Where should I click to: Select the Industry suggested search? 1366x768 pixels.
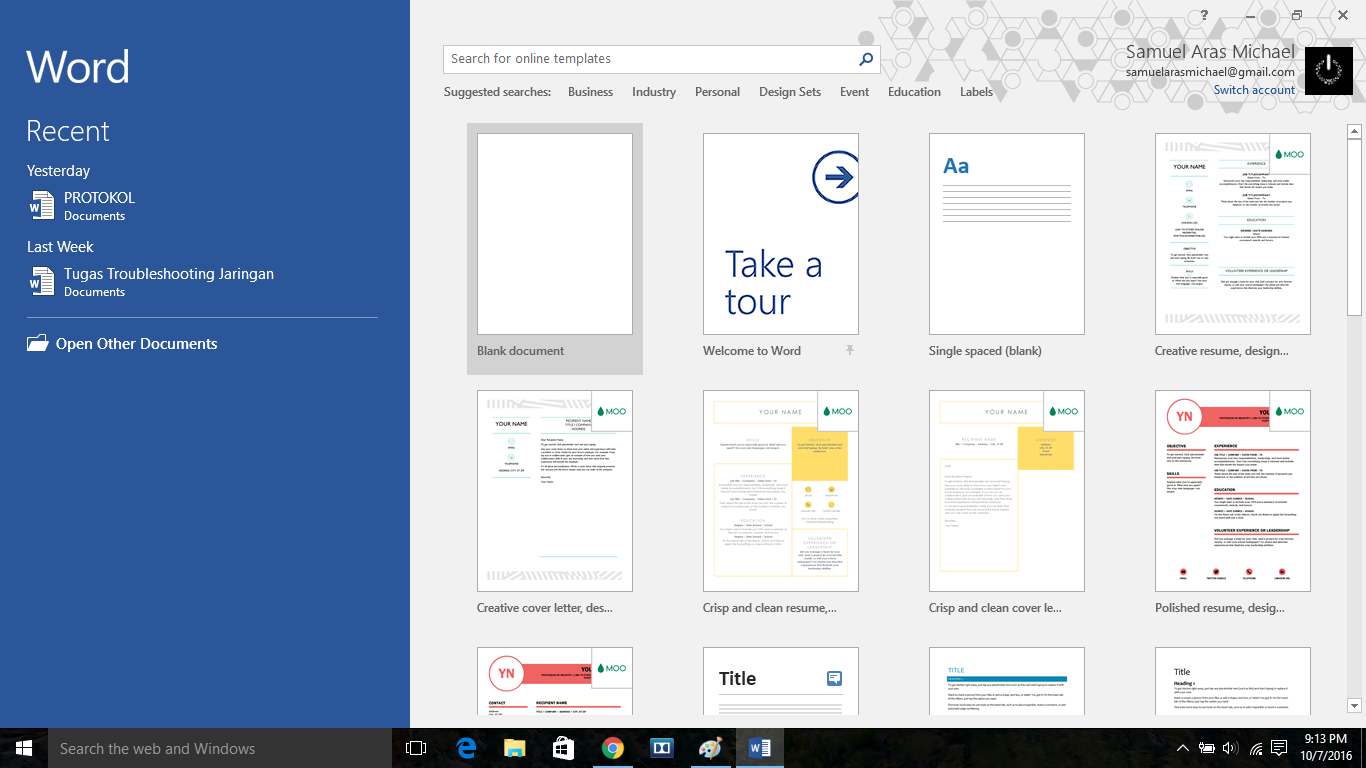coord(654,92)
